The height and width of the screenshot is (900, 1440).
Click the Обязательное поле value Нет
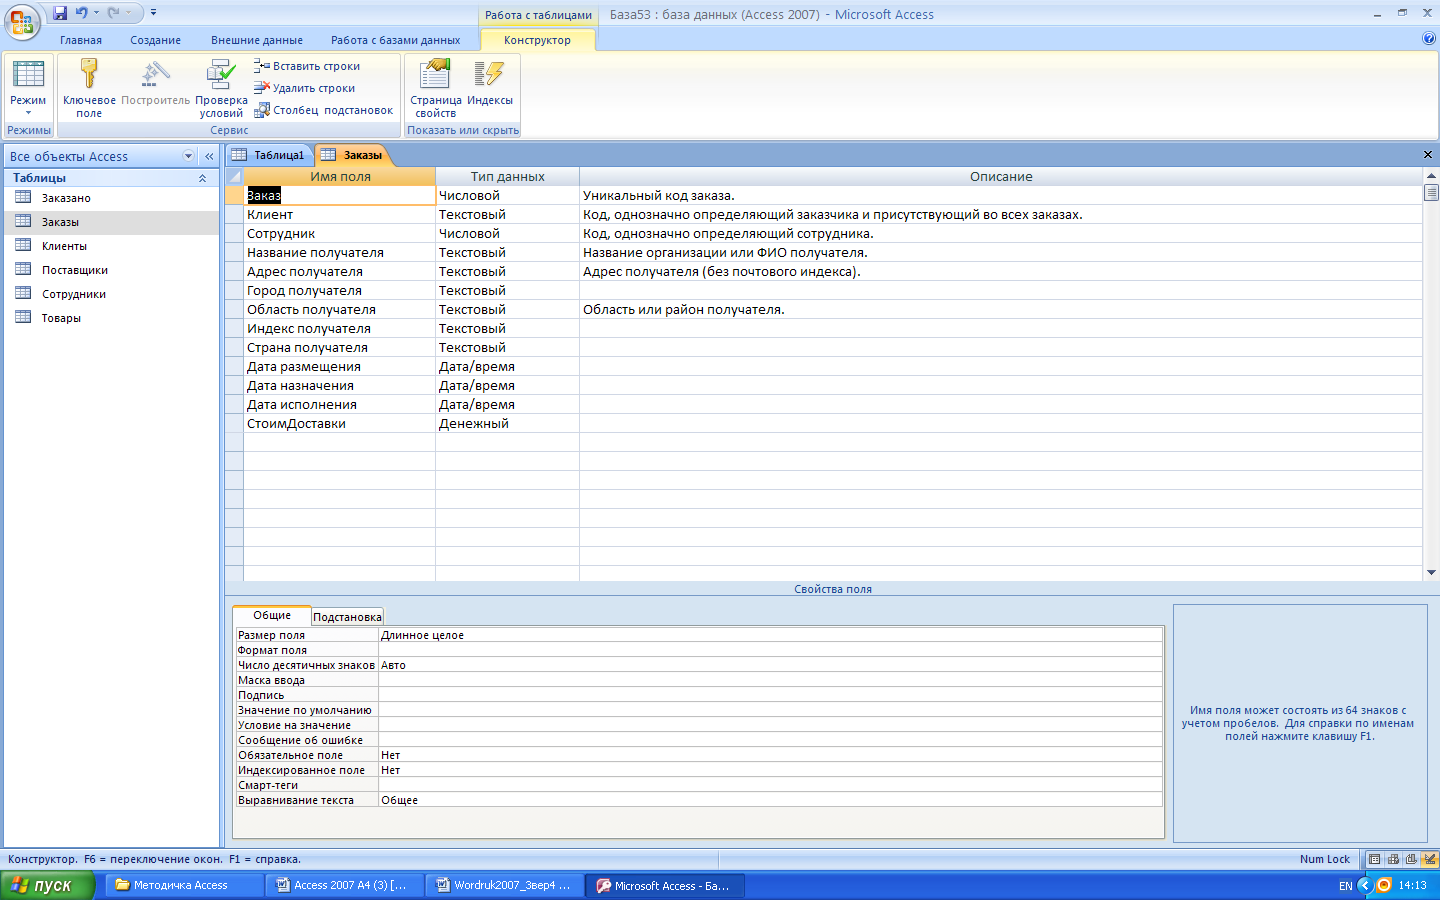point(770,755)
